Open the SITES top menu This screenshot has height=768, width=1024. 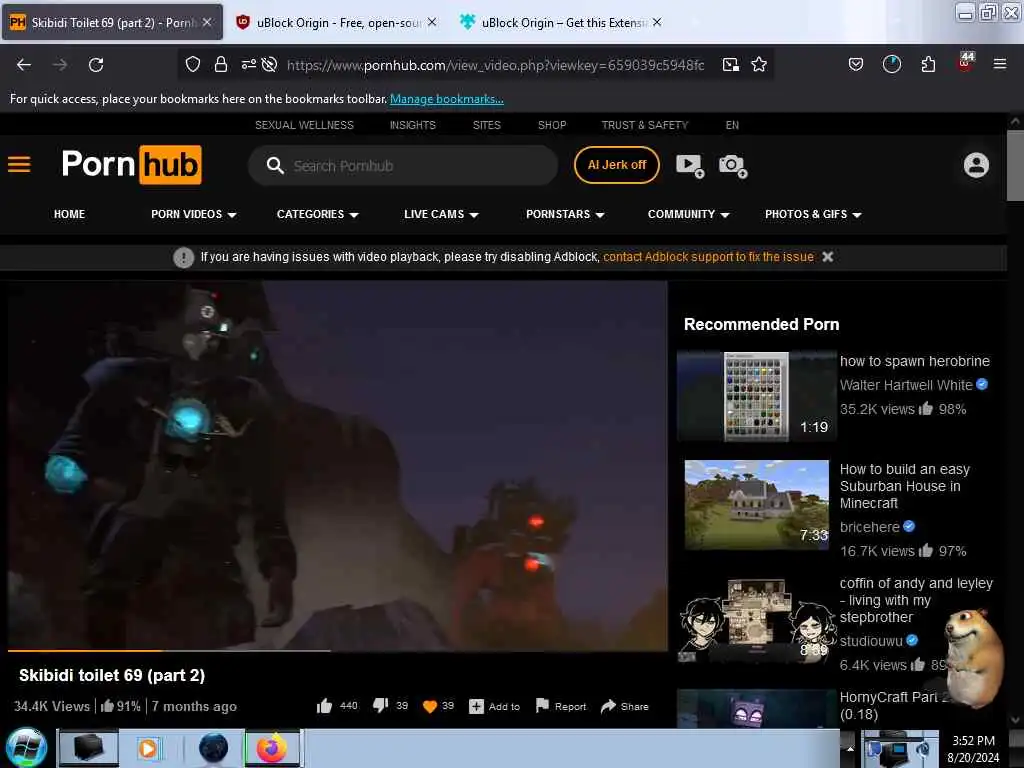(487, 125)
